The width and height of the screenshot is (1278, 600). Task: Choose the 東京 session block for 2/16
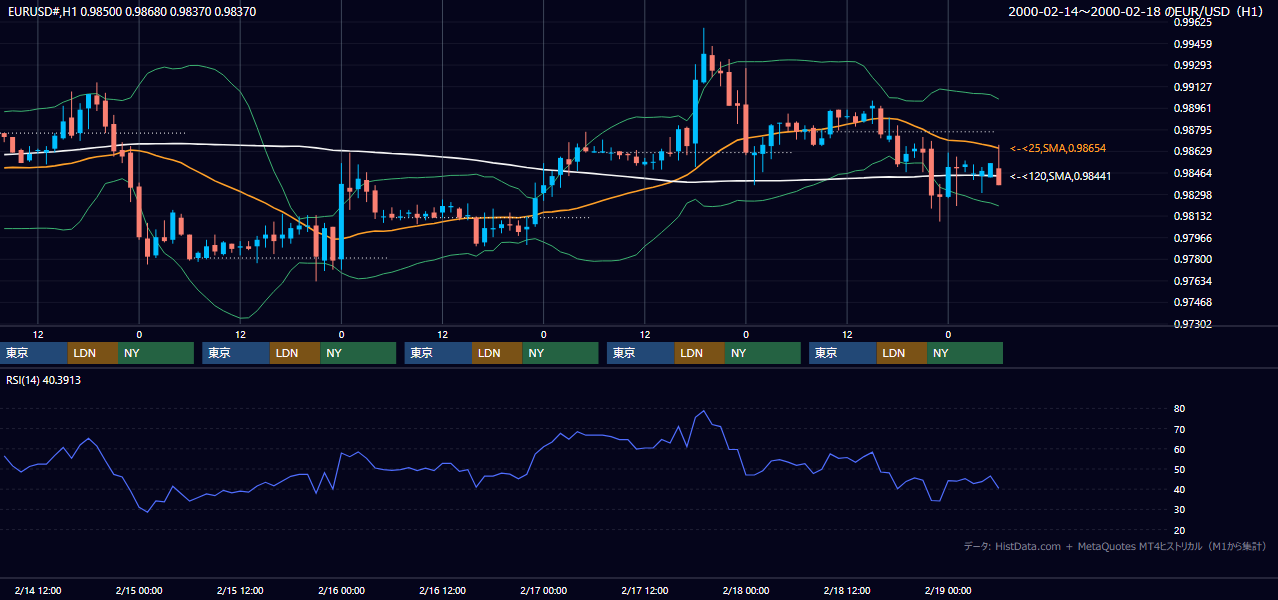pos(439,353)
